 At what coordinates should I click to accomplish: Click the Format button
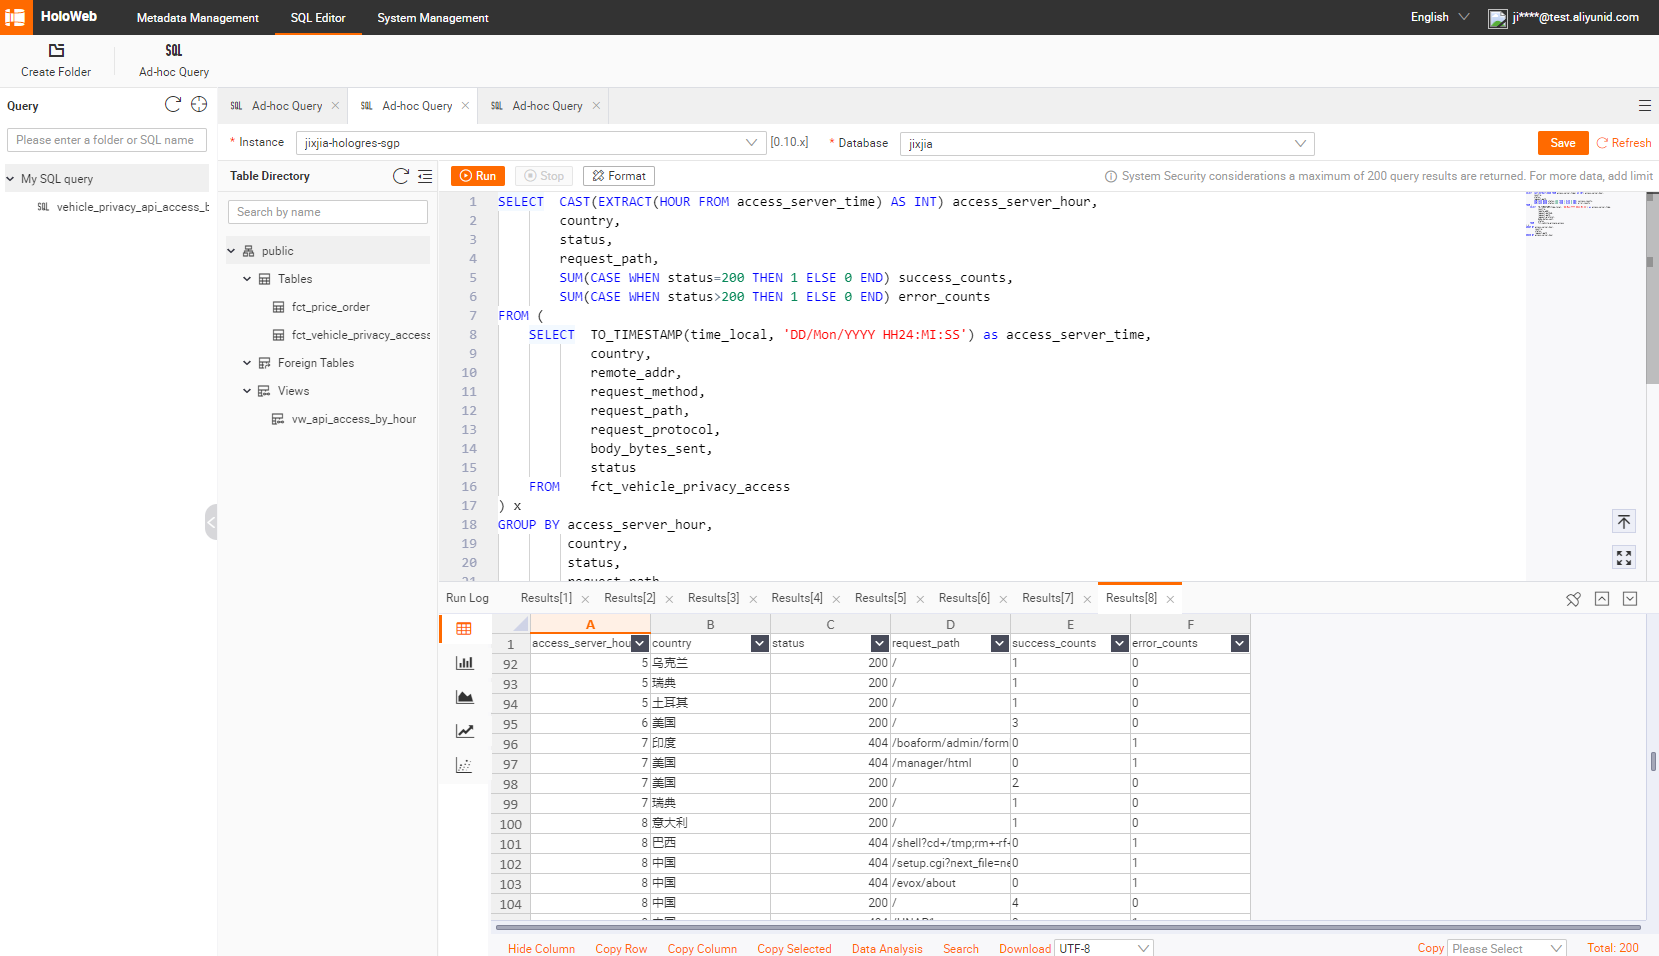[619, 176]
